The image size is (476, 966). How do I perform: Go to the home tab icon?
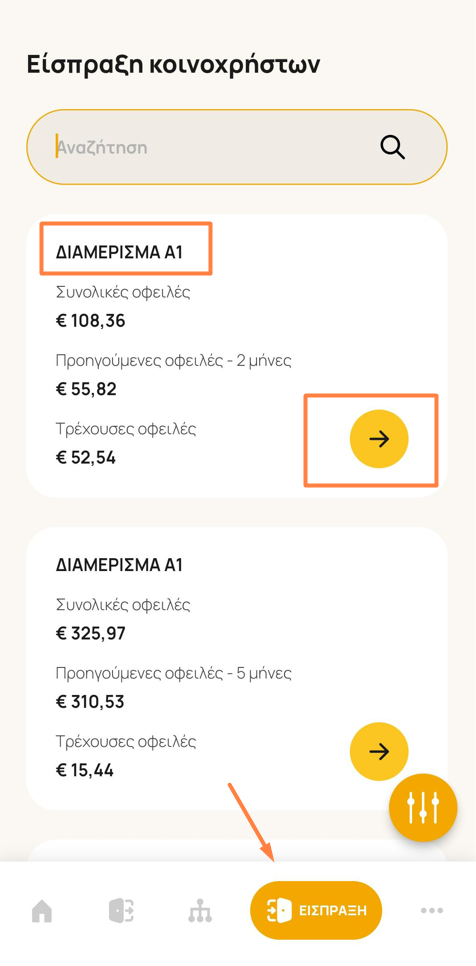click(42, 911)
